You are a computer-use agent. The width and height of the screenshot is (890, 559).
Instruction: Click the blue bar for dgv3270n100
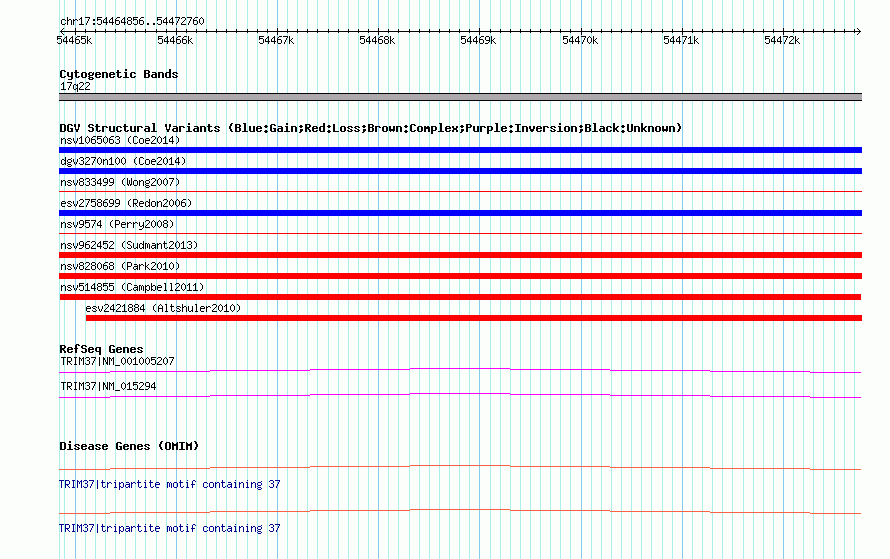[x=460, y=171]
